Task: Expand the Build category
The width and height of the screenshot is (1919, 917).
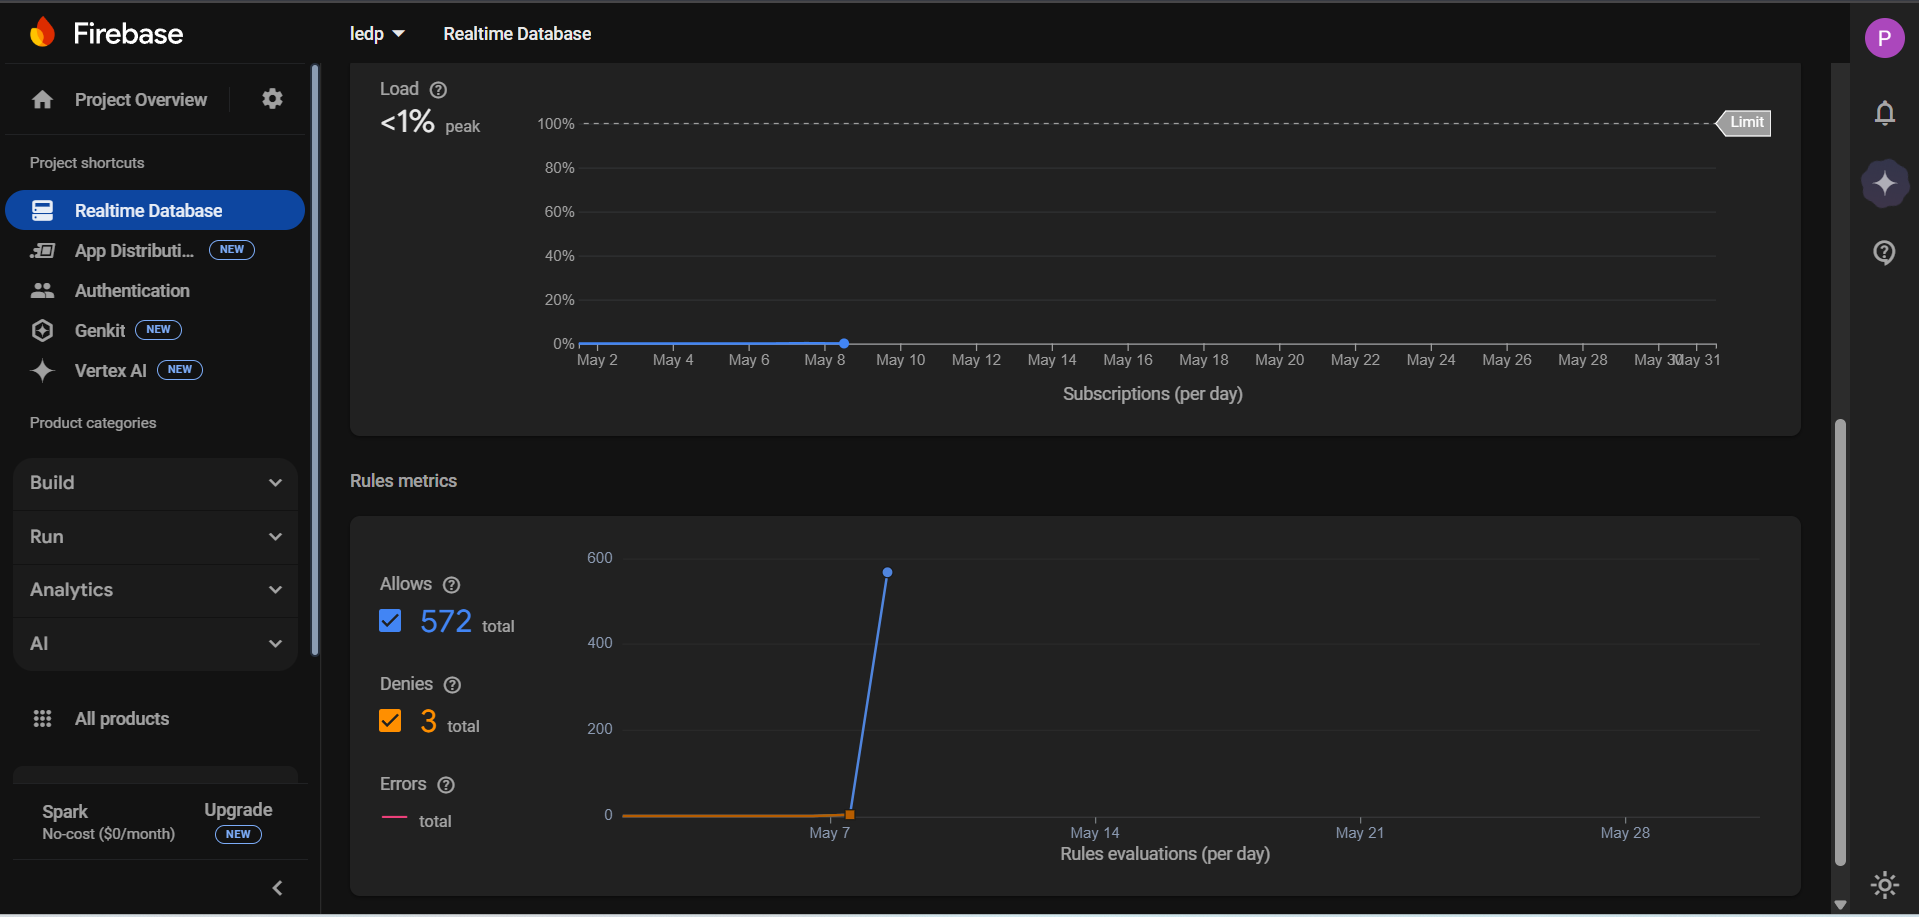Action: pyautogui.click(x=155, y=483)
